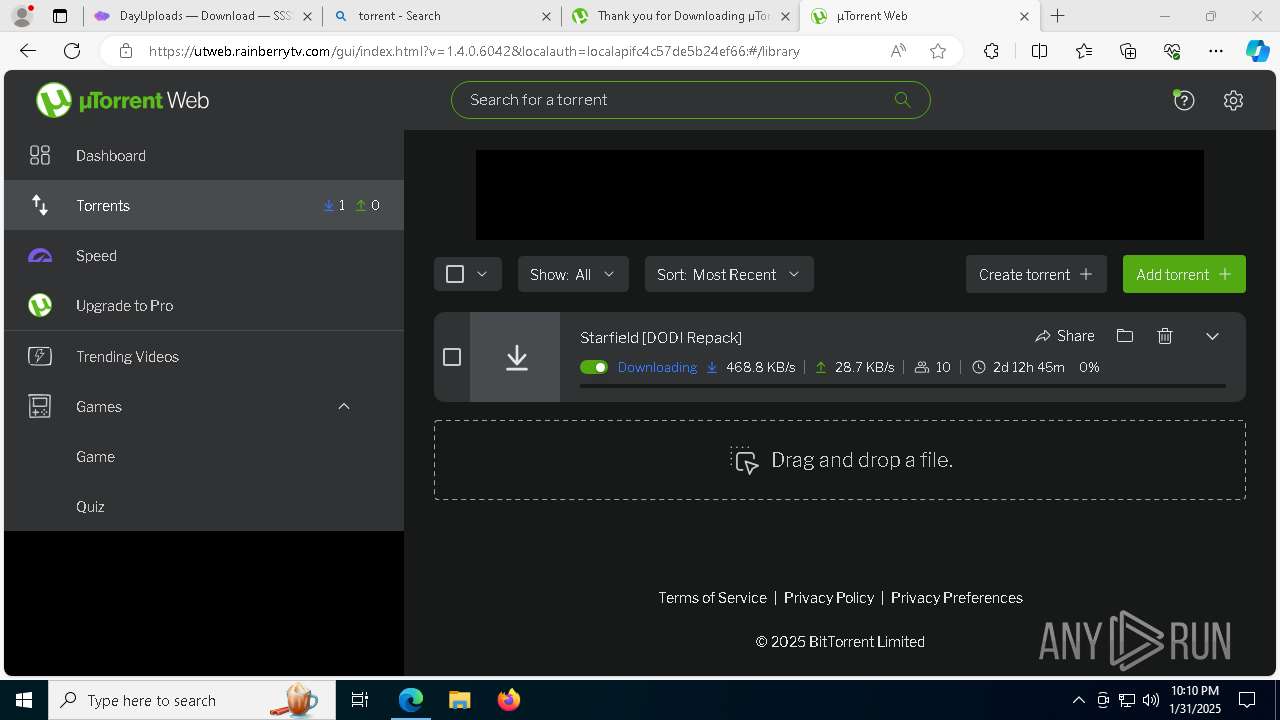This screenshot has height=720, width=1280.
Task: Focus the Search for a torrent field
Action: click(690, 99)
